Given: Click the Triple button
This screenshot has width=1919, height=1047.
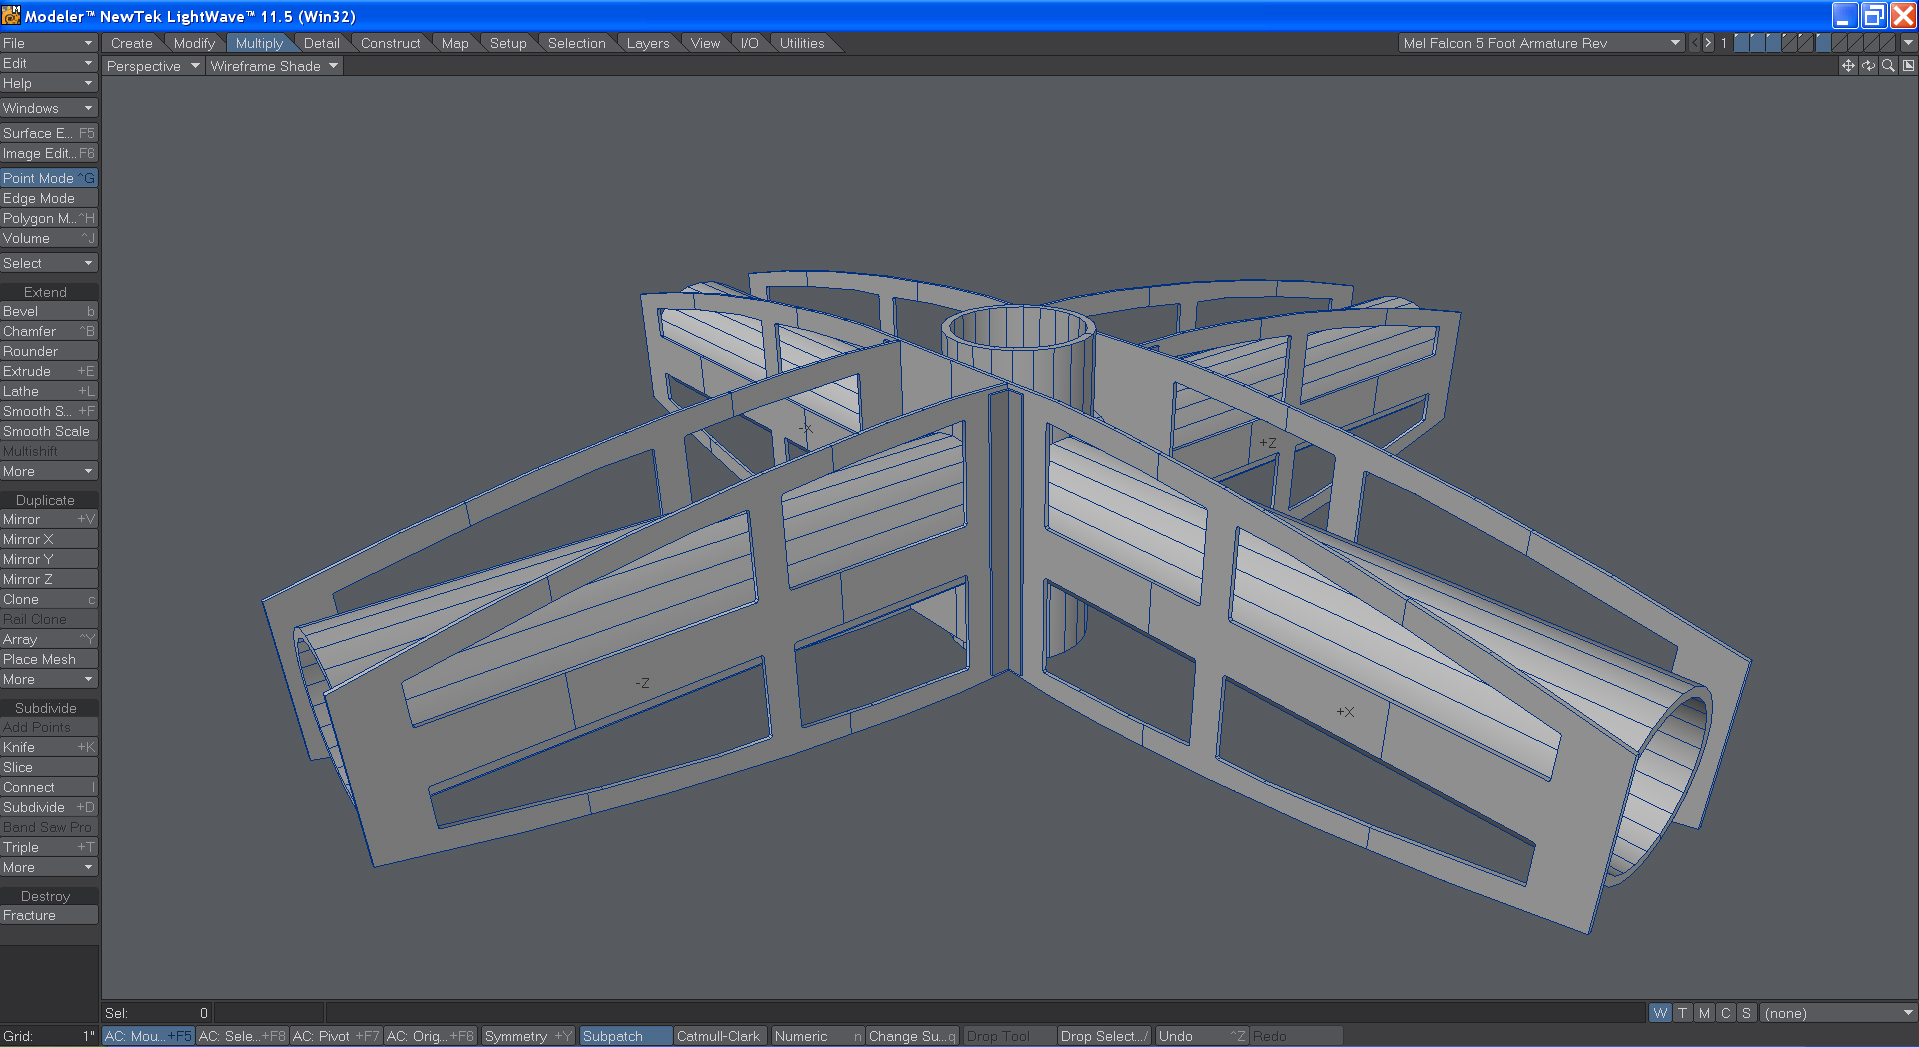Looking at the screenshot, I should [49, 847].
